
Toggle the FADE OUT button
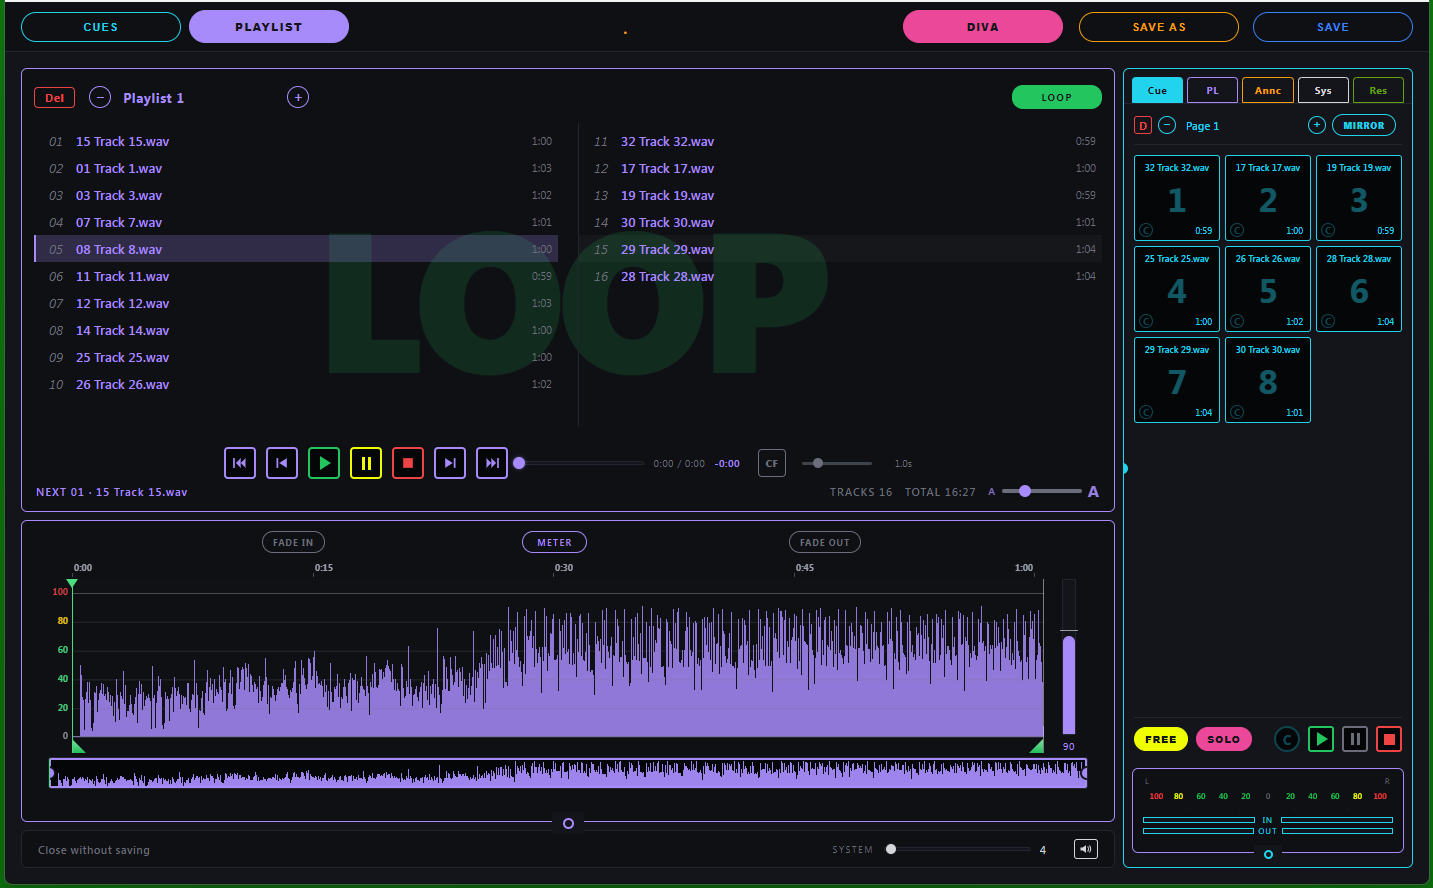[825, 542]
